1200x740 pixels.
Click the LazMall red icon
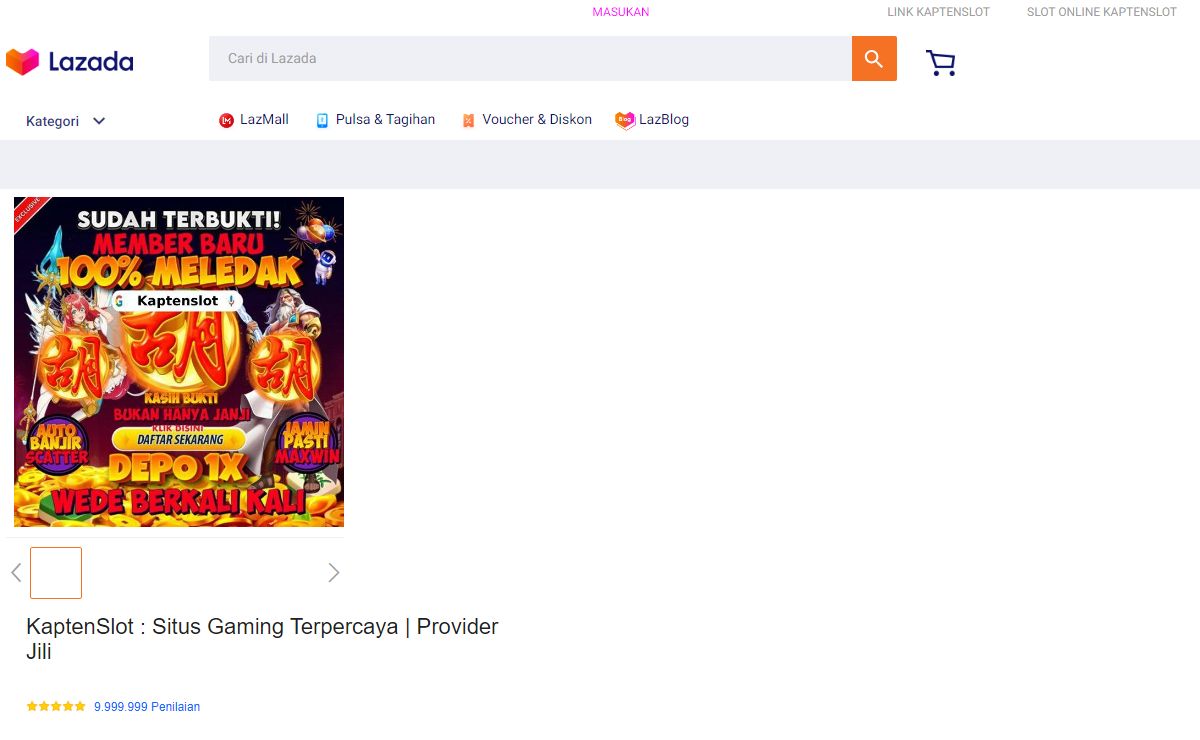(x=226, y=120)
